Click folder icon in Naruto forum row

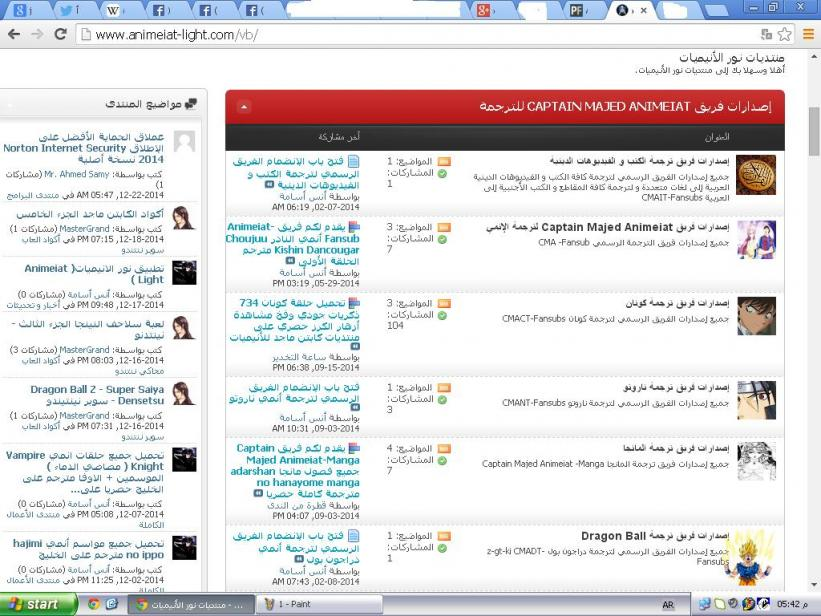click(x=444, y=388)
